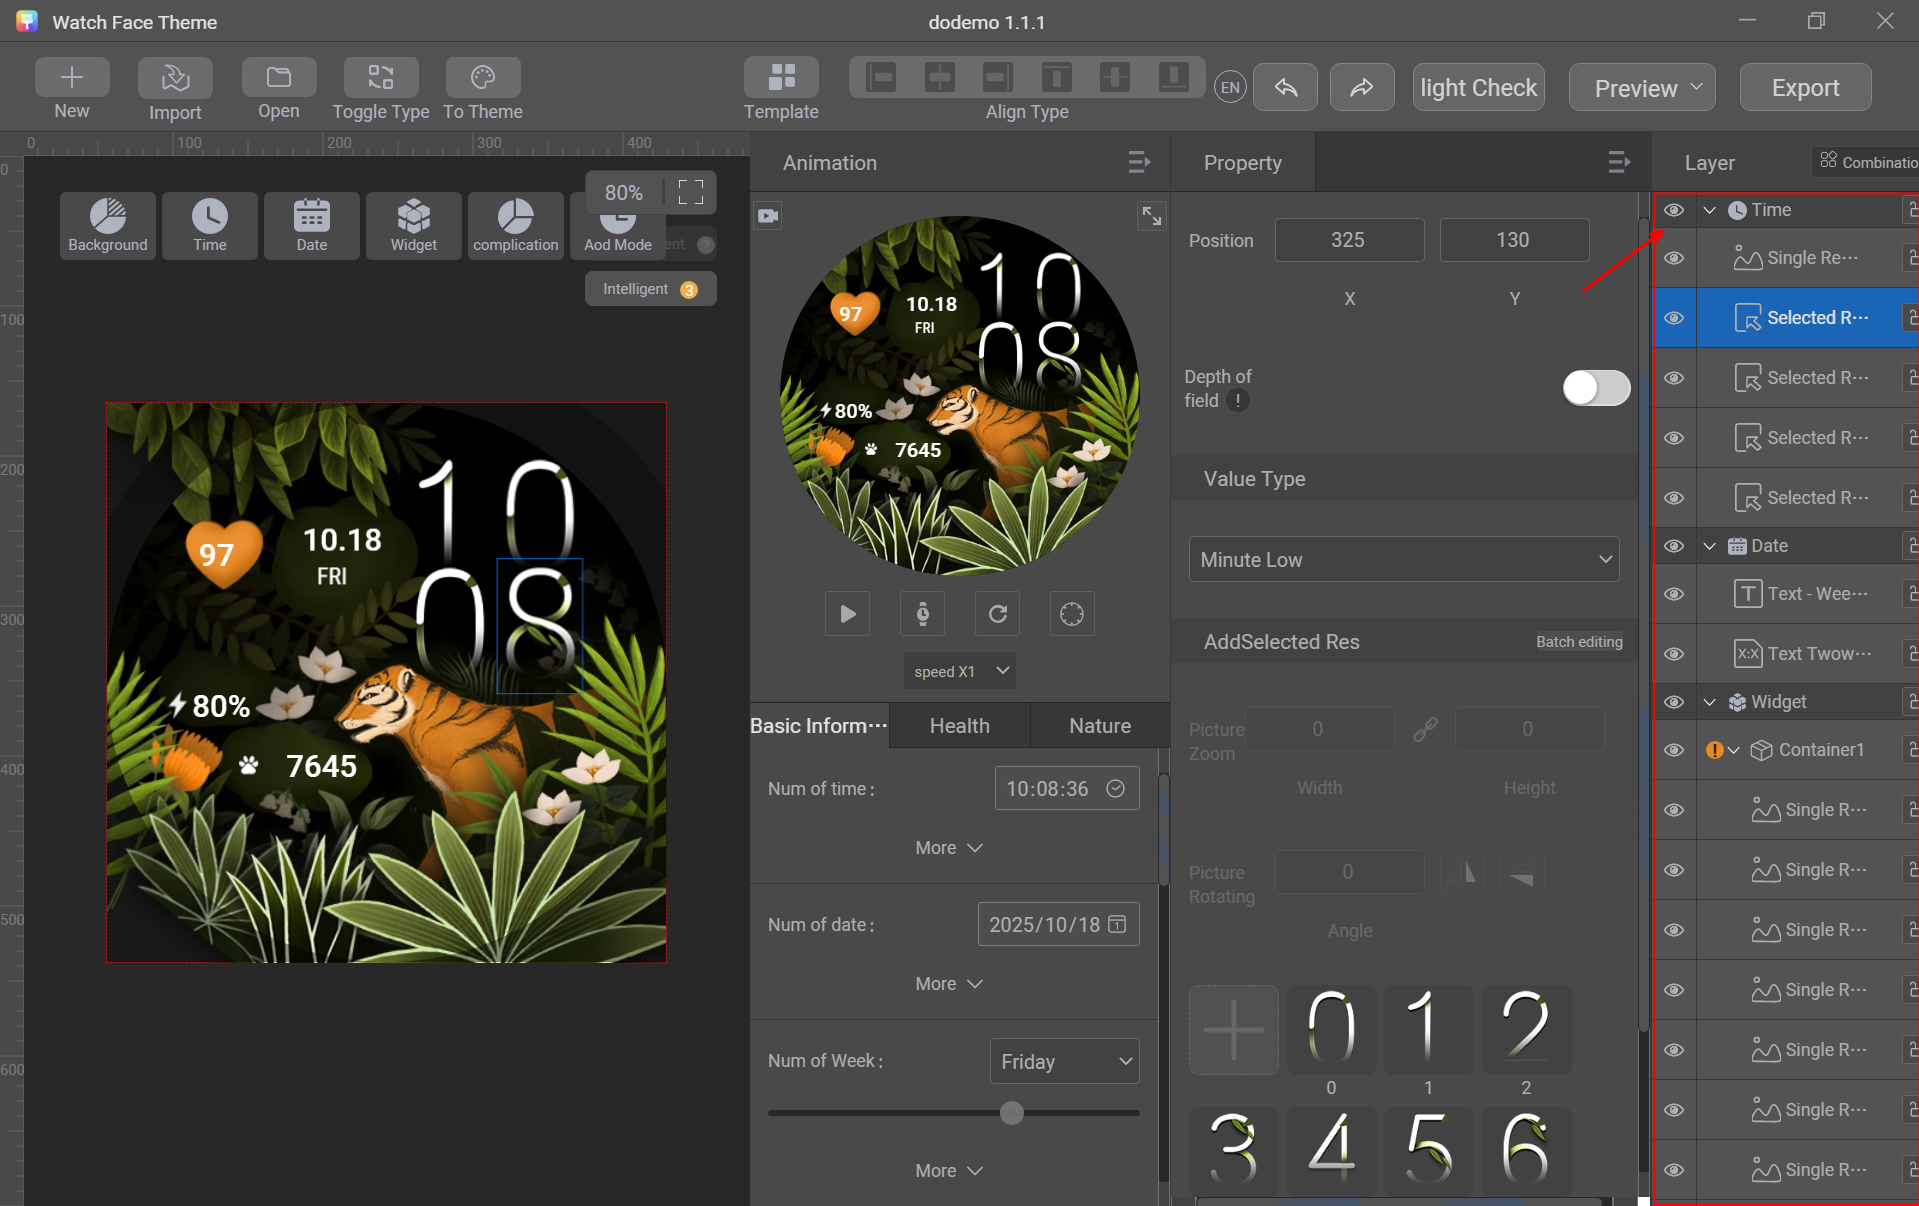Click the Export button
Image resolution: width=1919 pixels, height=1206 pixels.
point(1804,87)
